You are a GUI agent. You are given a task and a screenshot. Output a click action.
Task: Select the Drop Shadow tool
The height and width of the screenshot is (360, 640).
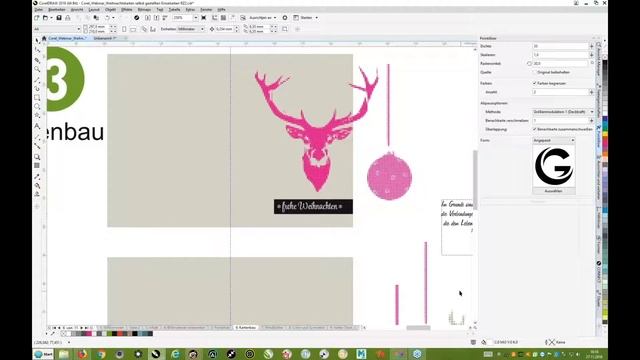tap(37, 157)
